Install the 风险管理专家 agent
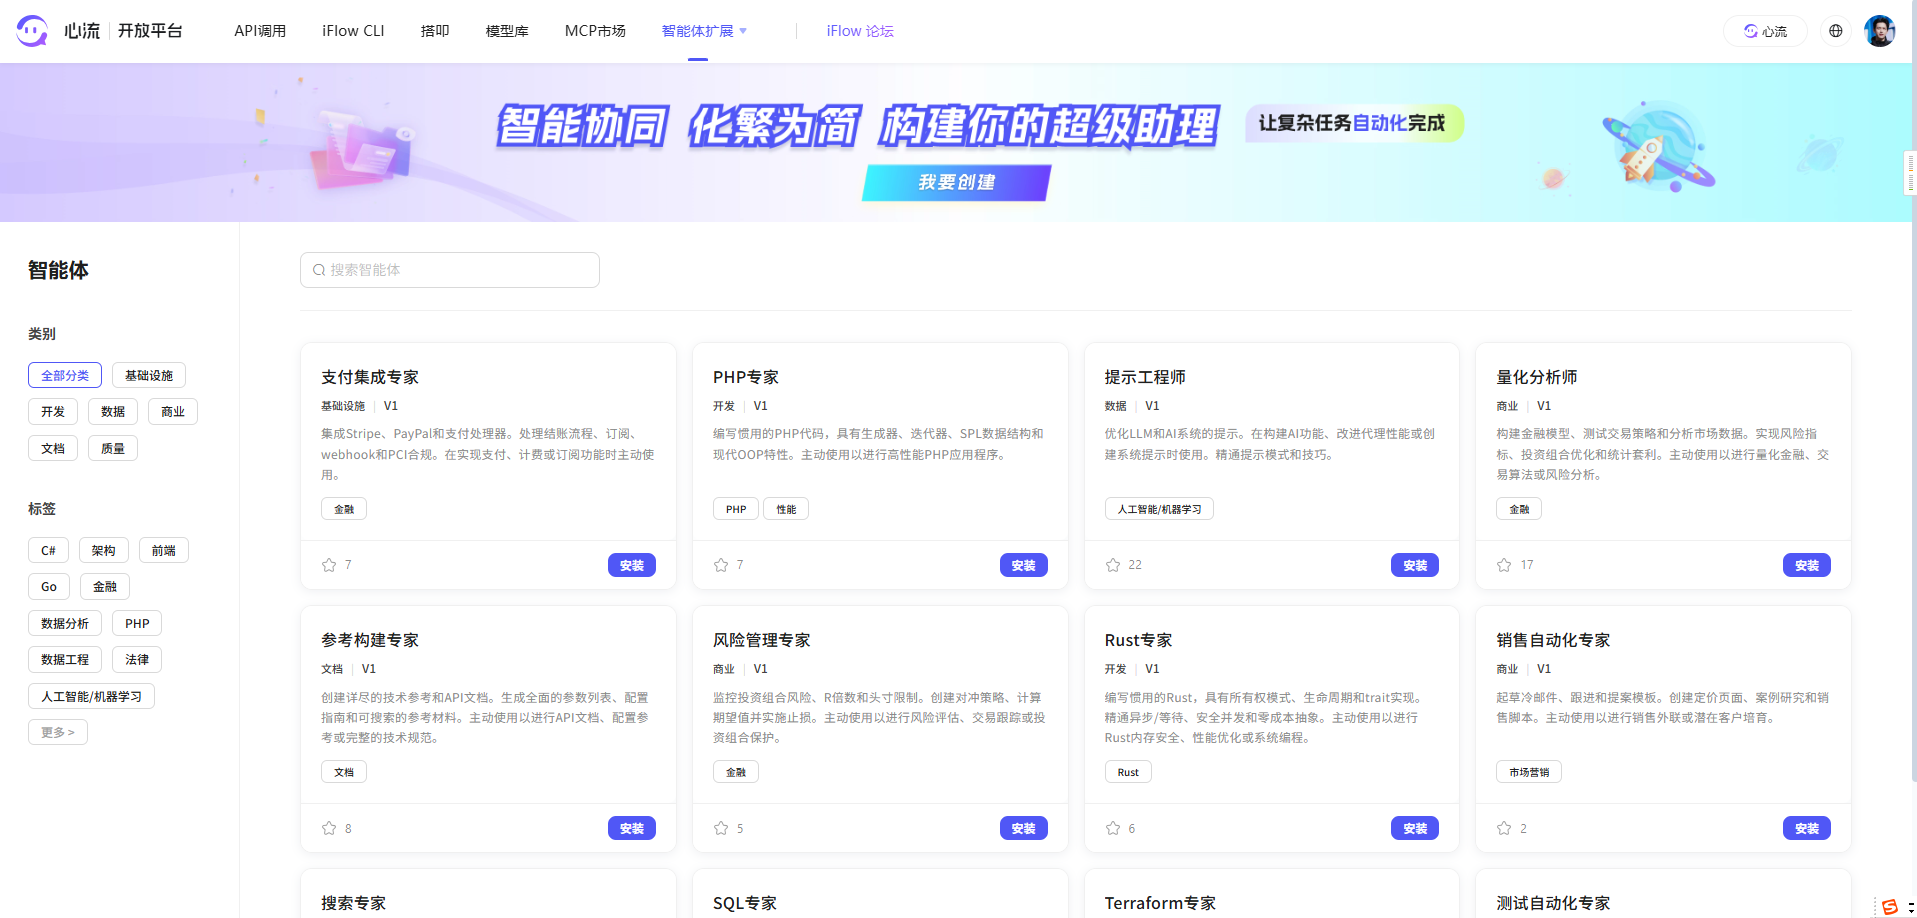 (x=1023, y=828)
